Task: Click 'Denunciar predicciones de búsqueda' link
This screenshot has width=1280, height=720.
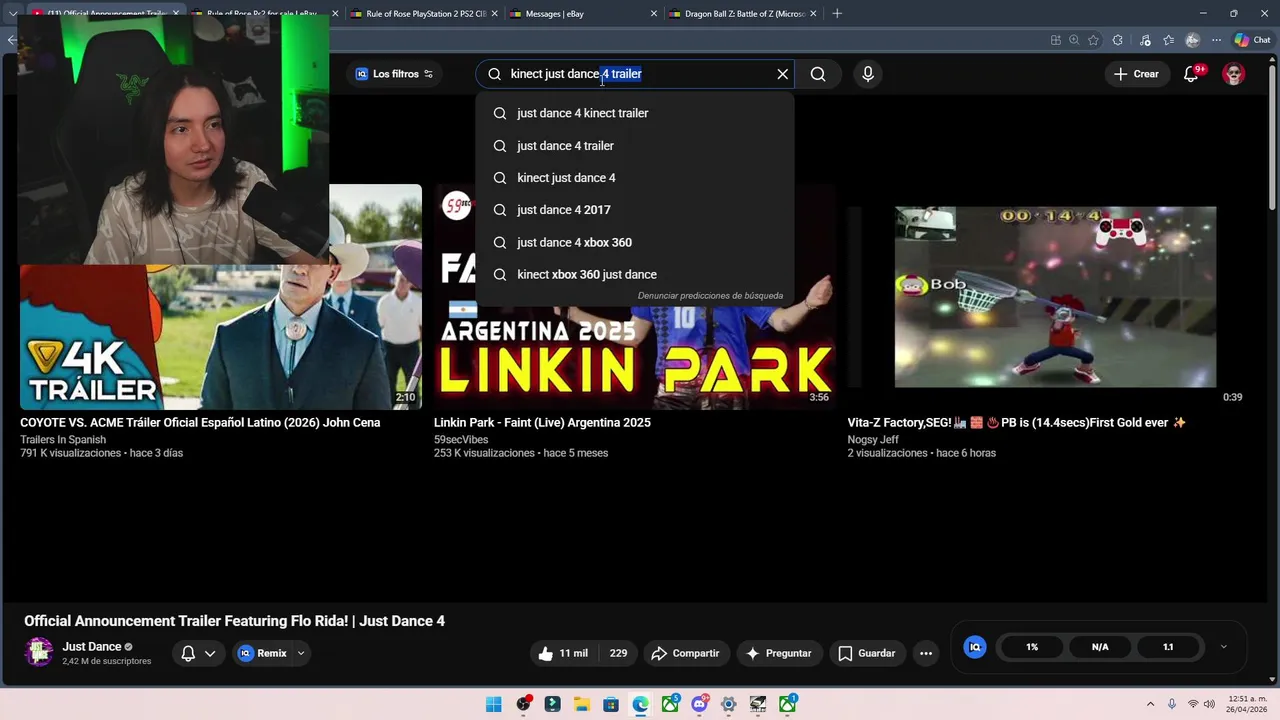Action: click(710, 296)
